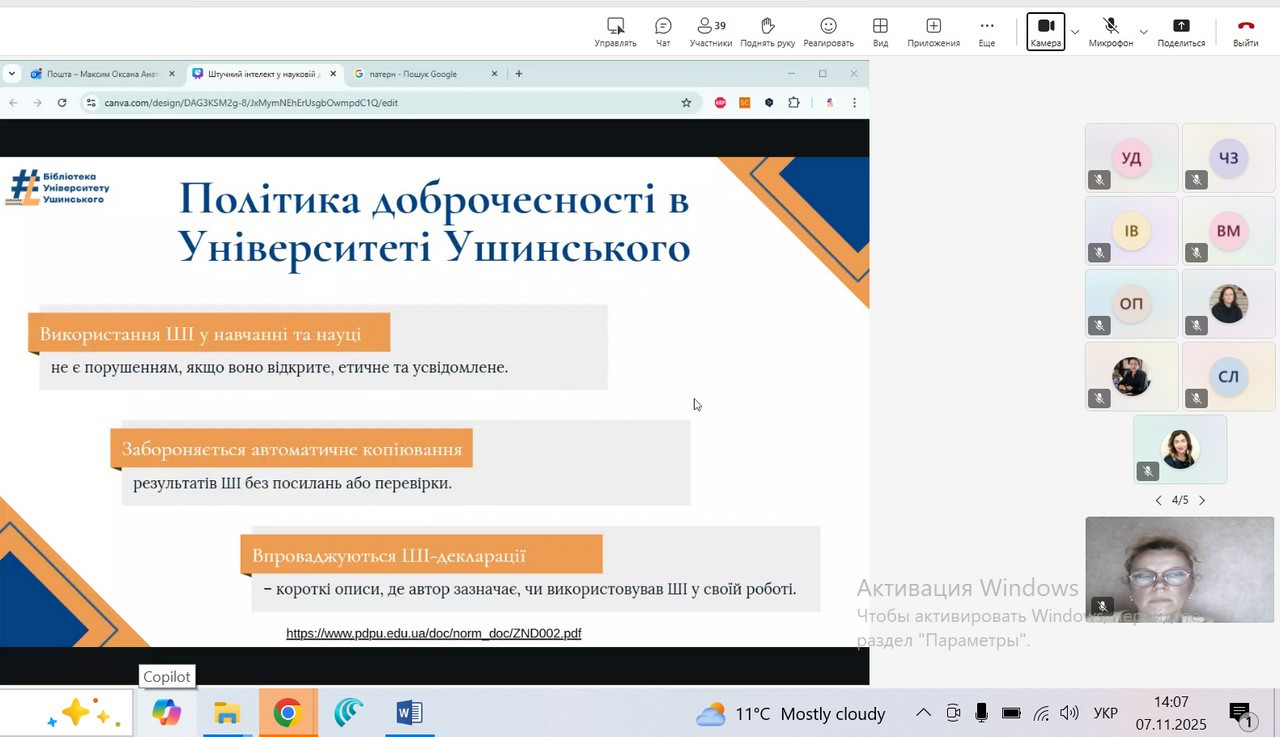Toggle the camera on or off
The image size is (1280, 737).
click(1045, 31)
